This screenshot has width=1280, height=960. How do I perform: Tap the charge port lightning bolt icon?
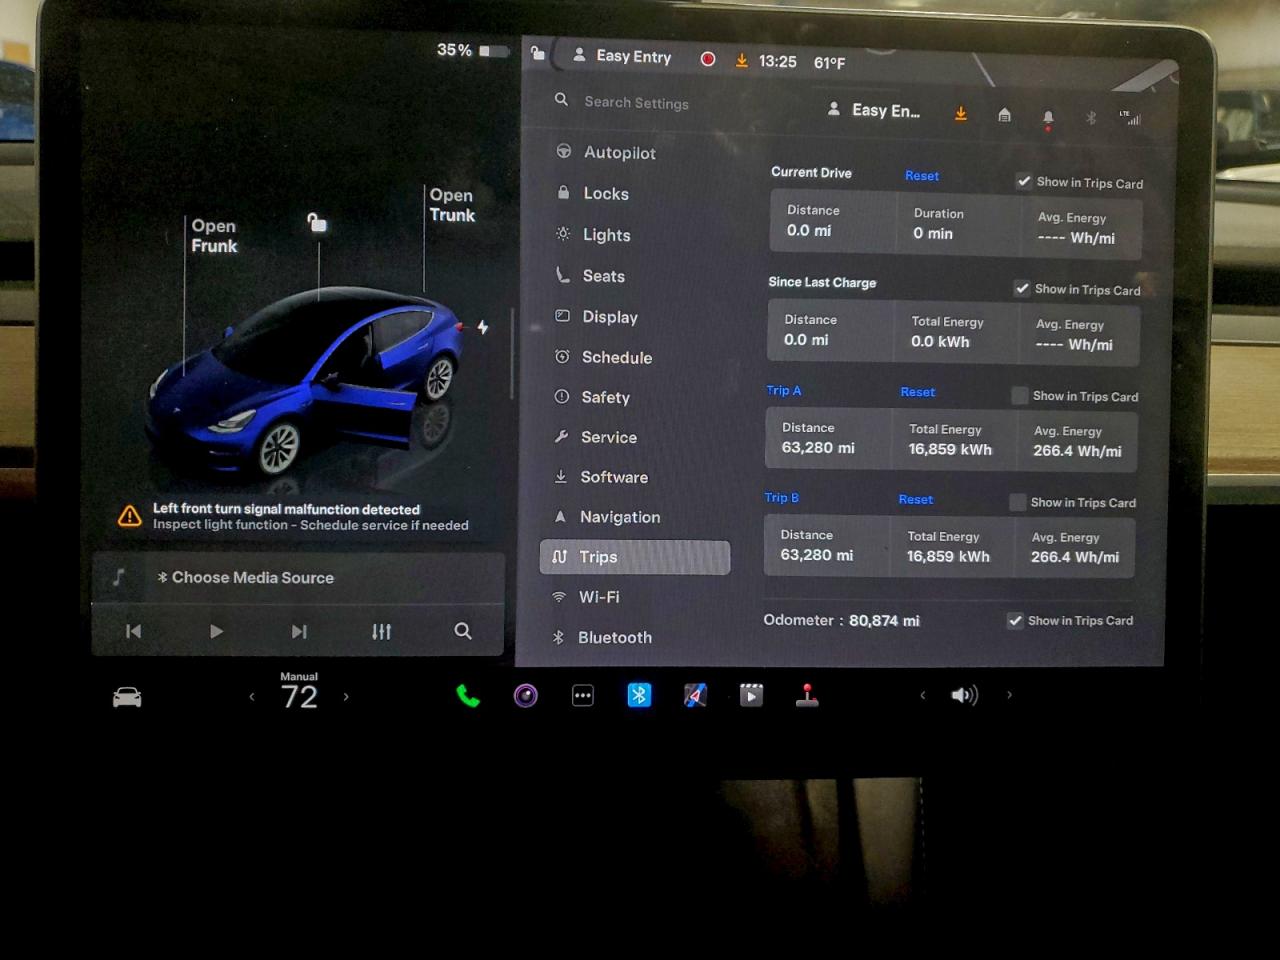[x=483, y=327]
